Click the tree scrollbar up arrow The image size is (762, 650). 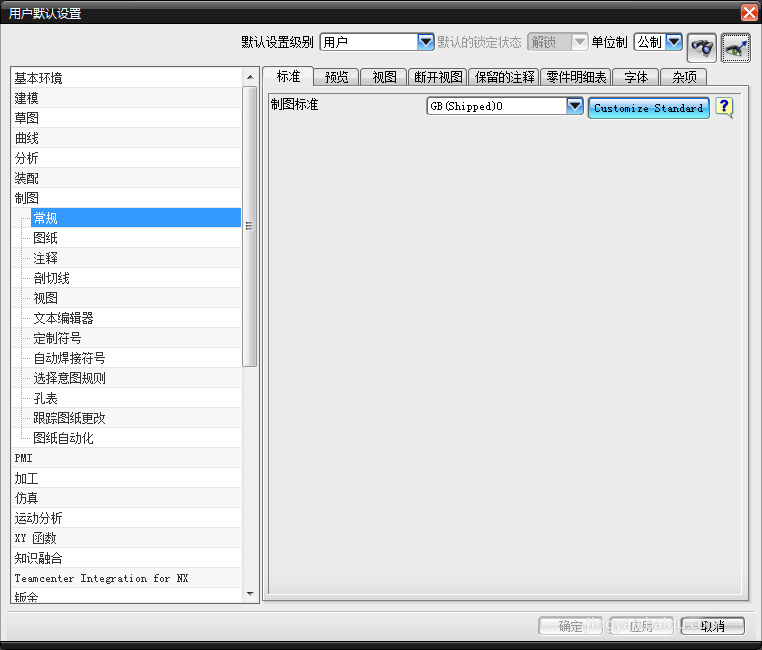[250, 77]
